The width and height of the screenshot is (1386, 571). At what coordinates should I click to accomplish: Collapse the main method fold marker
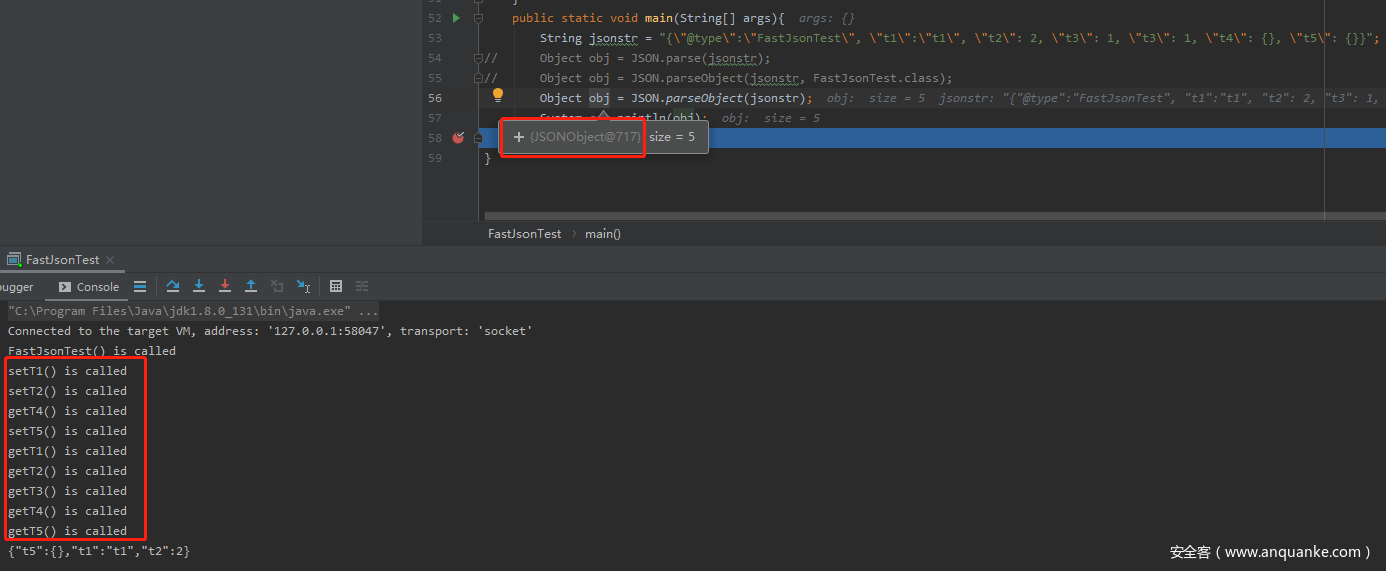coord(478,18)
